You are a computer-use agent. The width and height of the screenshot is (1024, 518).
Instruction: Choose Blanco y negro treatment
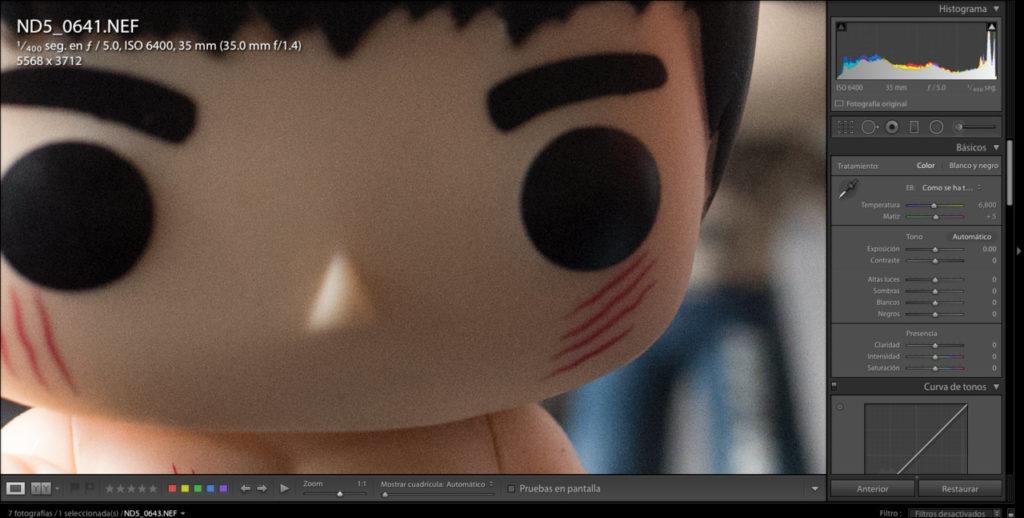coord(973,166)
